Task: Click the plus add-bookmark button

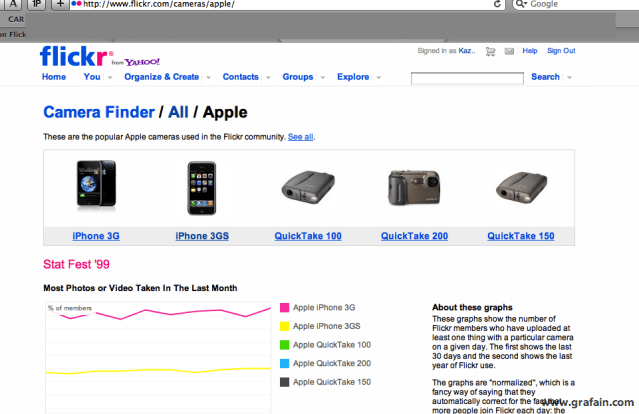Action: coord(60,4)
